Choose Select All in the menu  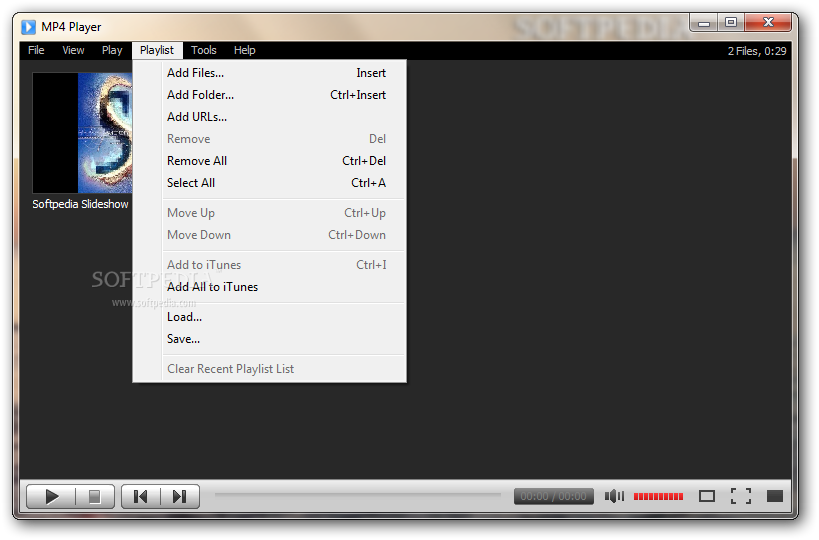pyautogui.click(x=270, y=183)
